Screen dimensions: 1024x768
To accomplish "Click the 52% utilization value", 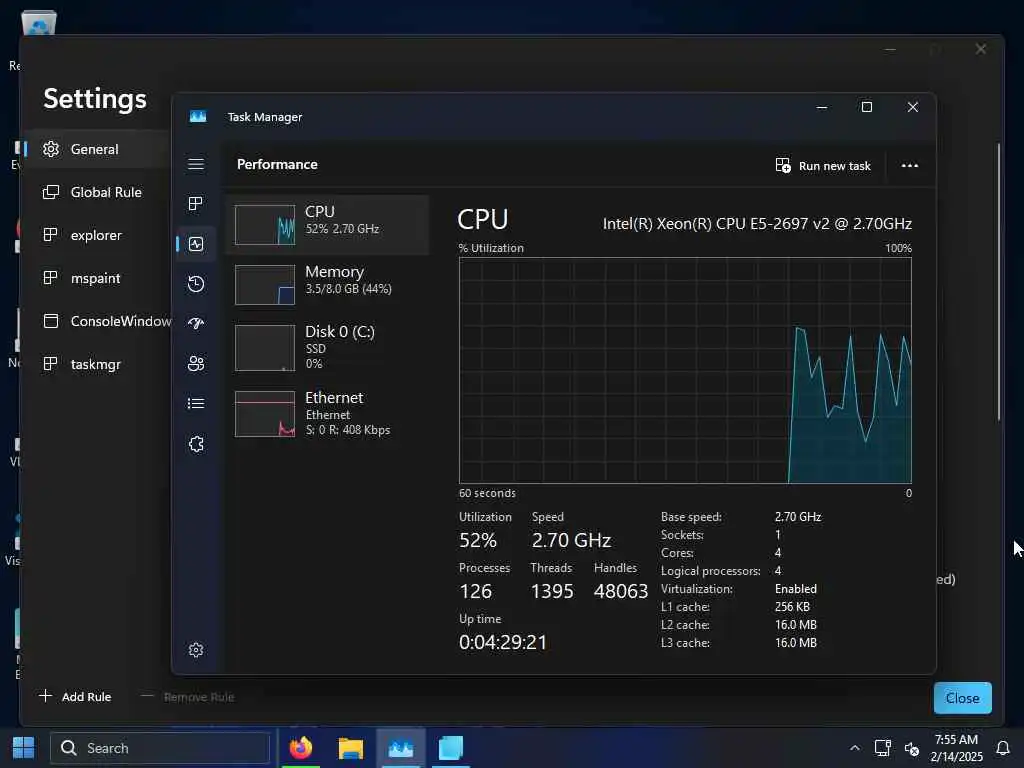I will 478,540.
